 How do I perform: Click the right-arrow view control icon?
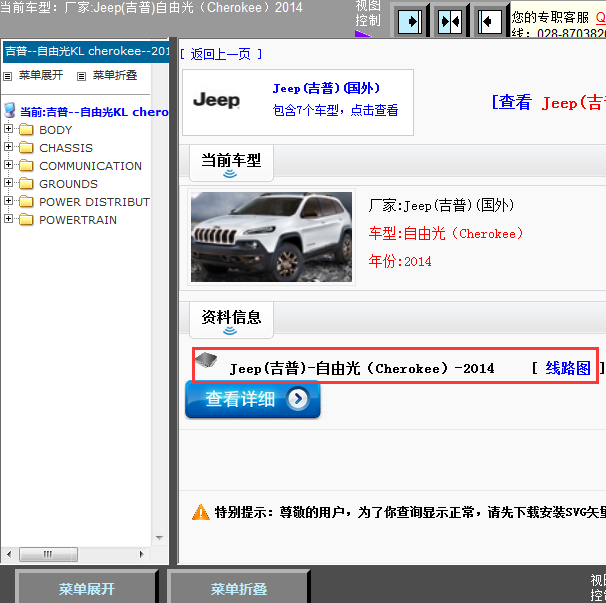(410, 21)
